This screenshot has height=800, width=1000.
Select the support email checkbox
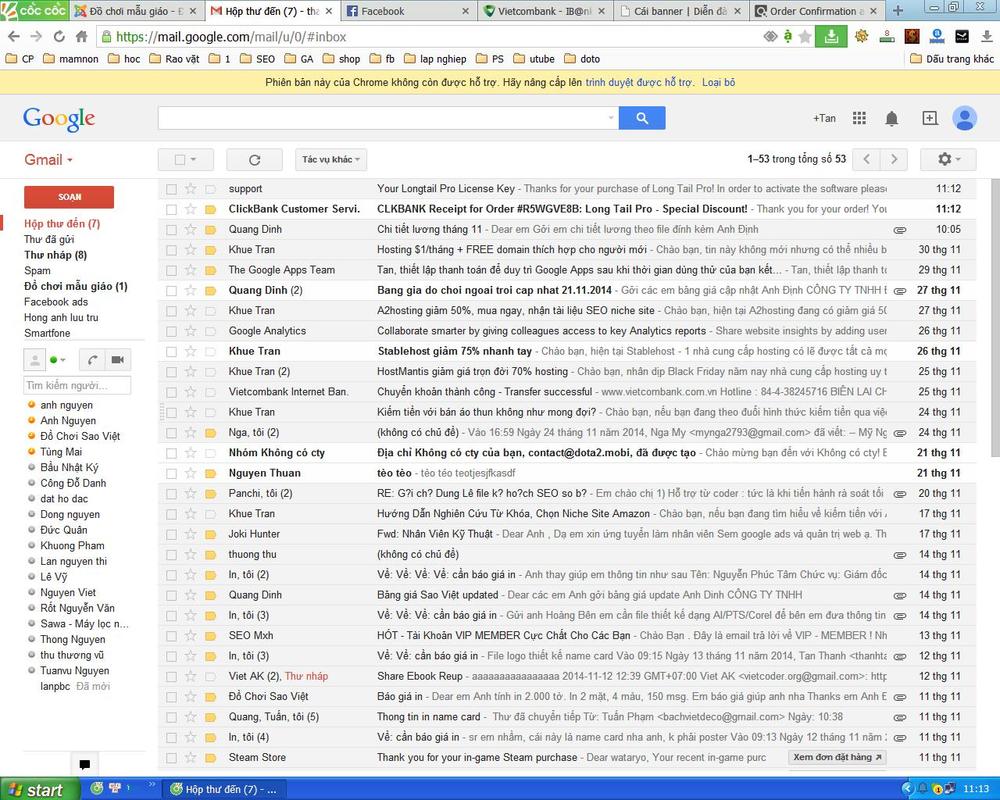click(171, 189)
